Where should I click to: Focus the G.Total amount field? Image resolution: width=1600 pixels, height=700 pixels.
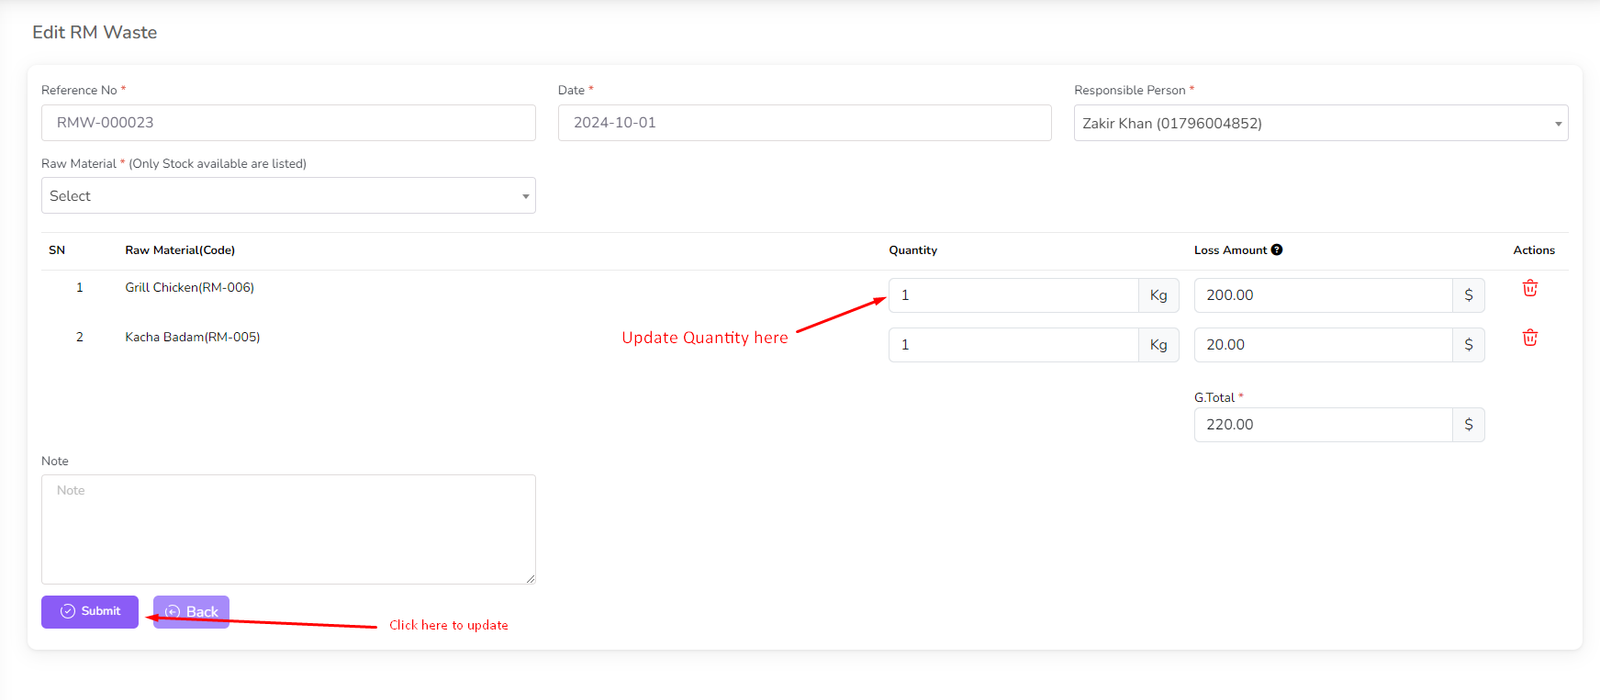tap(1322, 425)
